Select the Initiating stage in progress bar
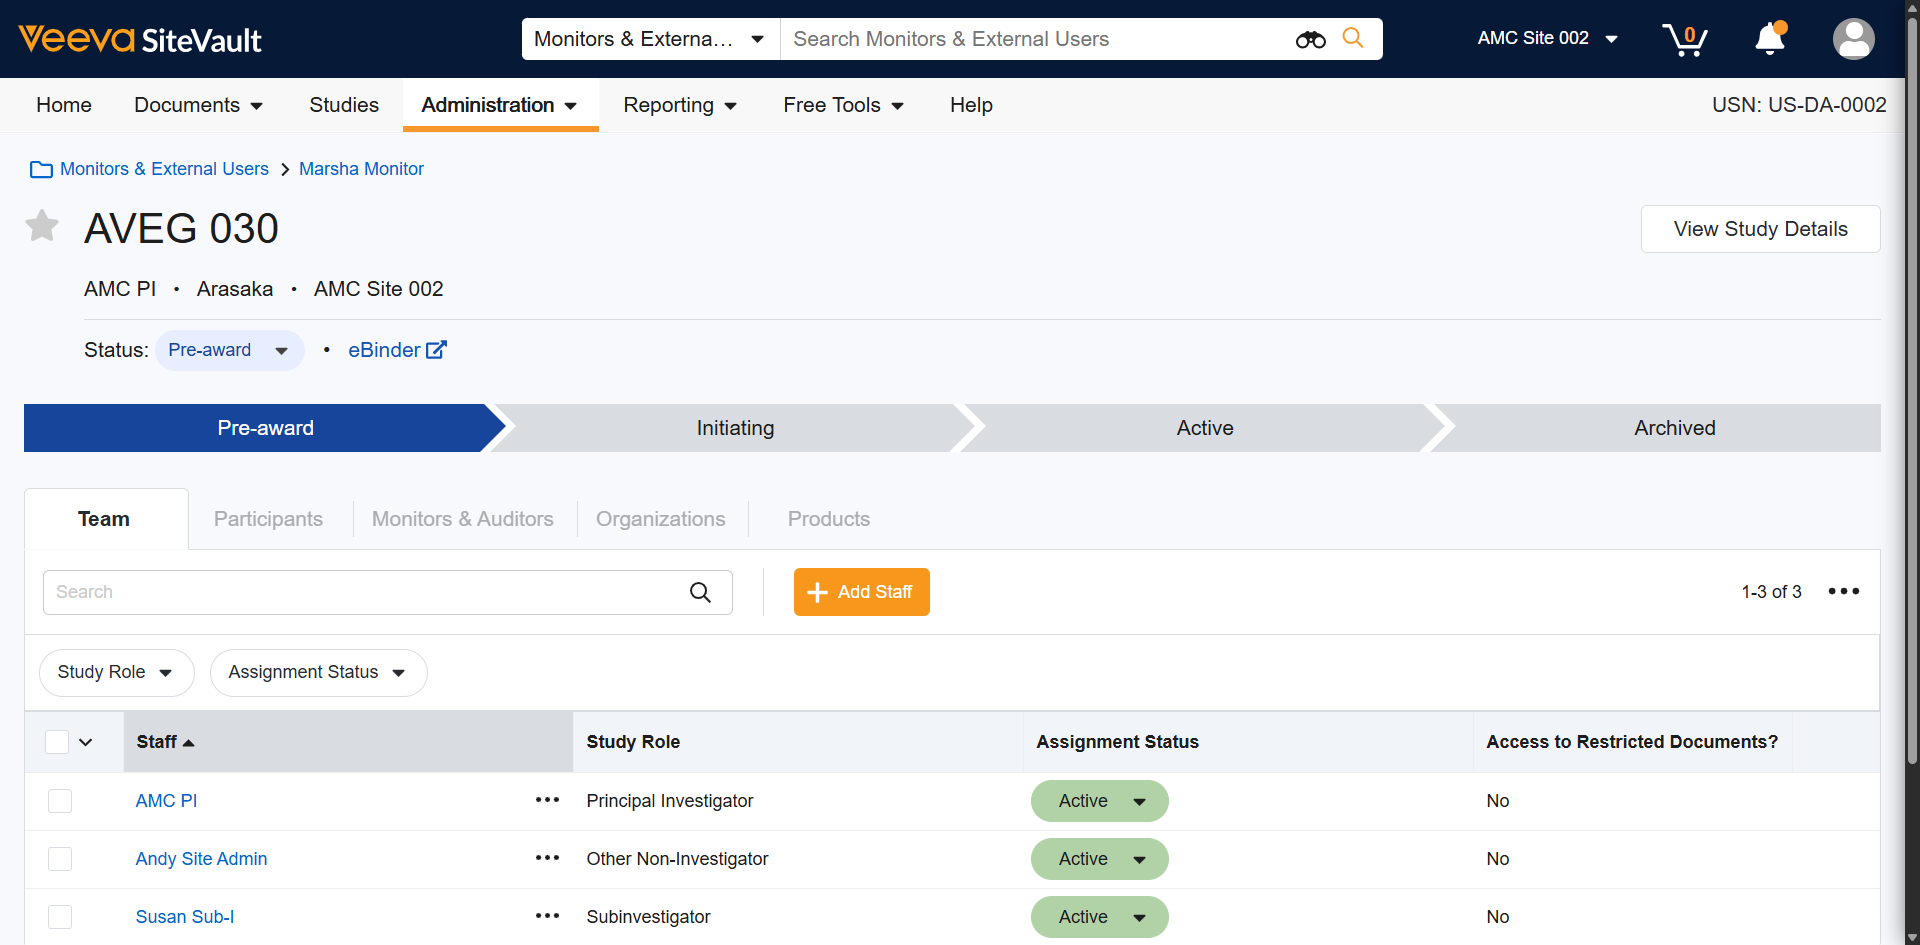This screenshot has height=945, width=1920. [735, 428]
